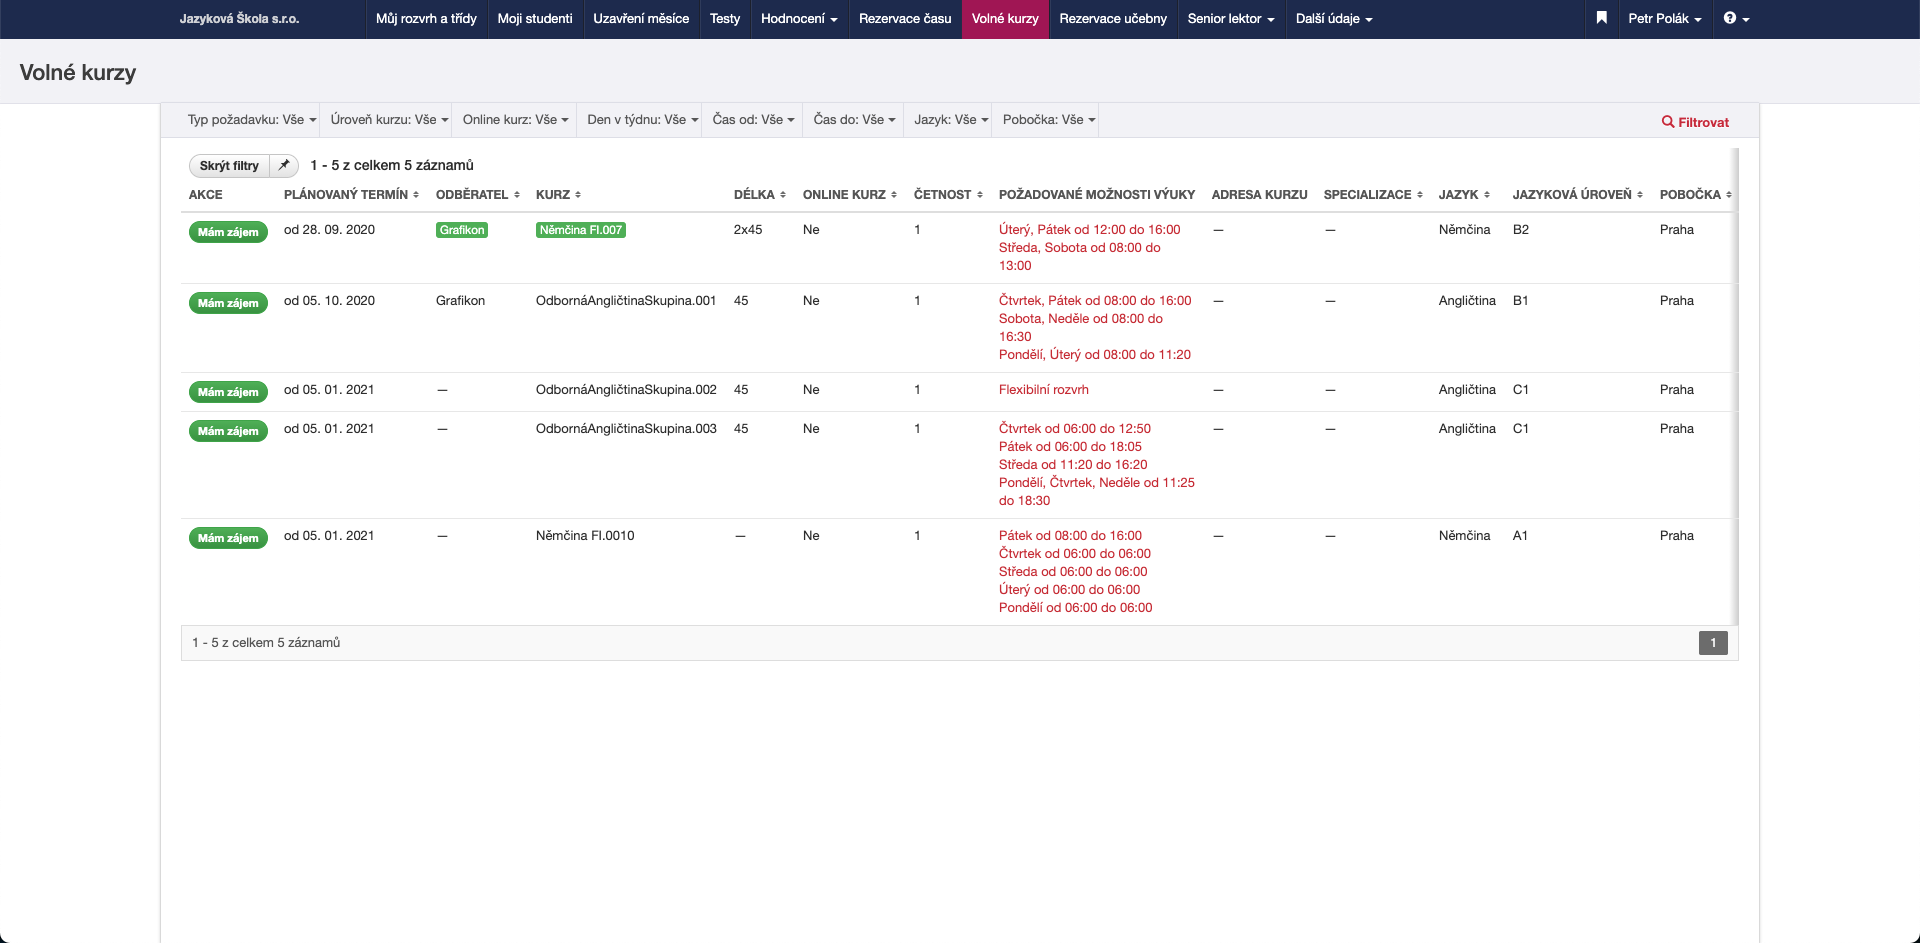Image resolution: width=1920 pixels, height=943 pixels.
Task: Click page 1 pagination button
Action: [1713, 643]
